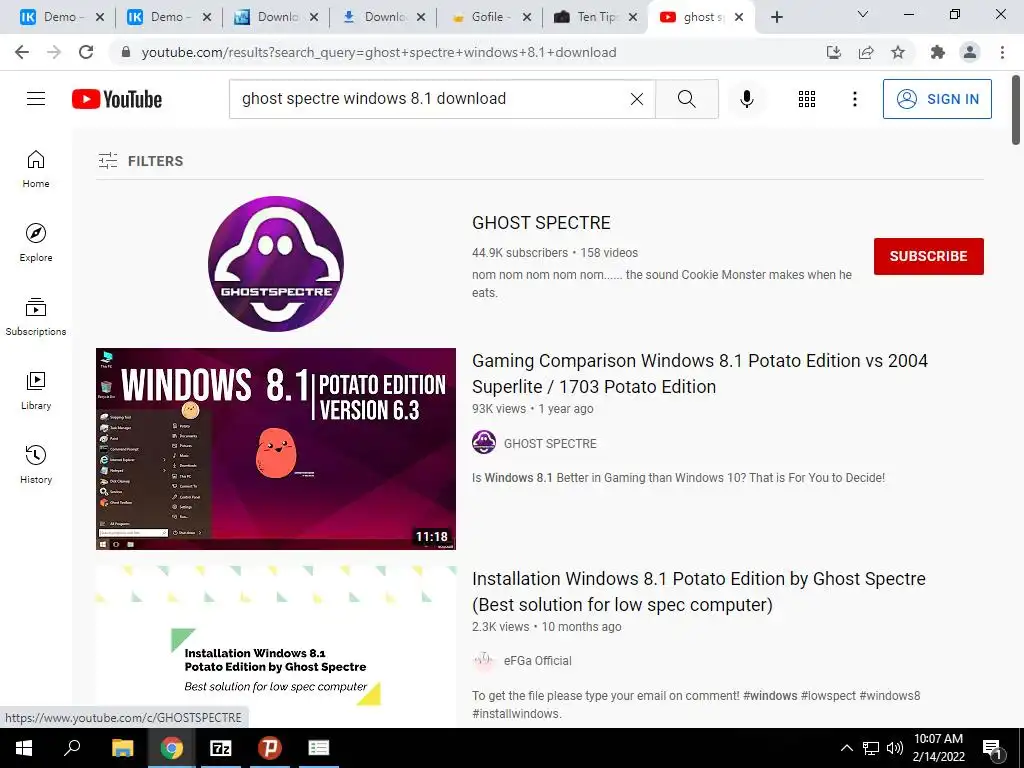The width and height of the screenshot is (1024, 768).
Task: Open Explore in the sidebar
Action: 36,242
